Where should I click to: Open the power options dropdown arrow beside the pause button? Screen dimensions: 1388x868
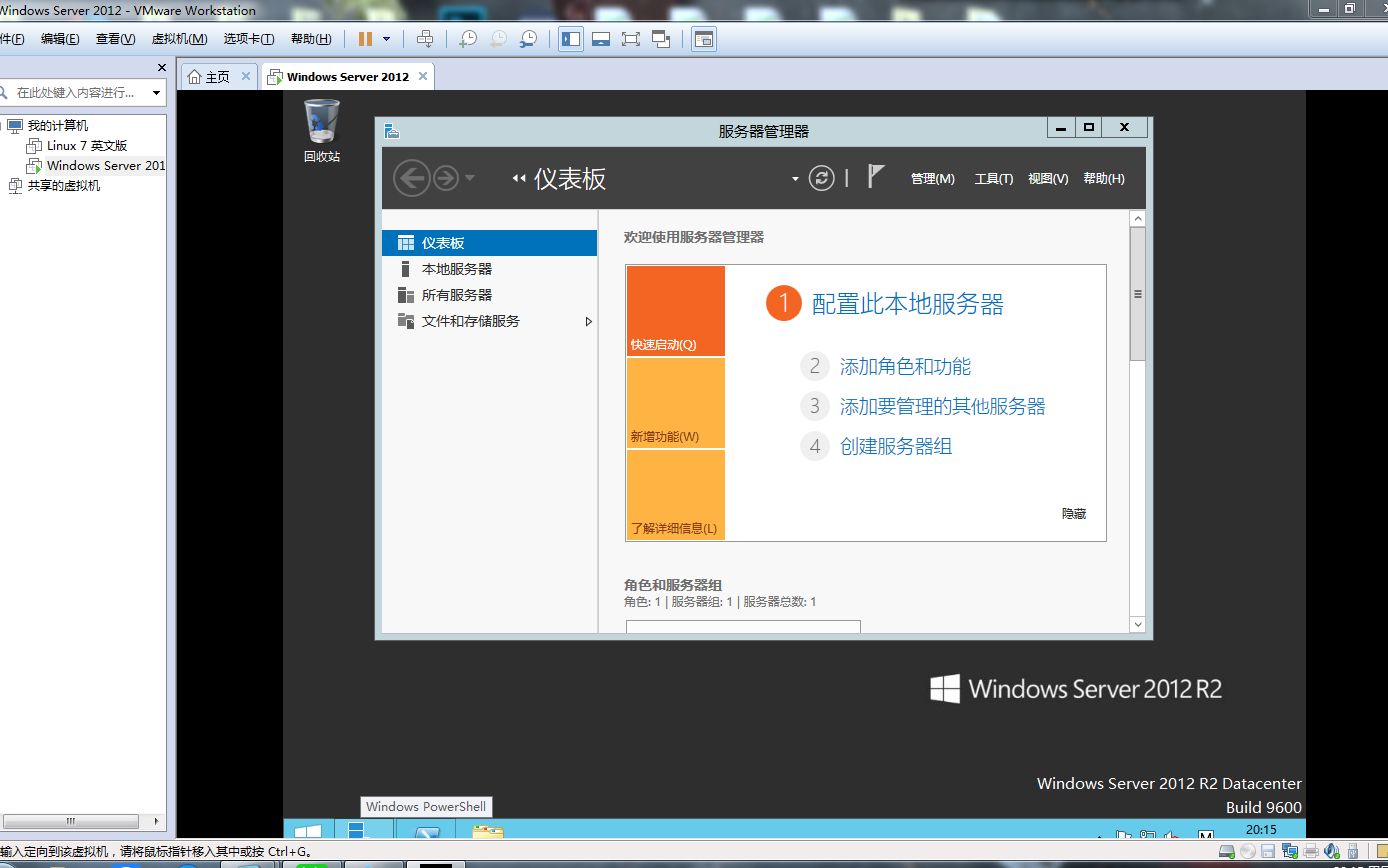pyautogui.click(x=386, y=39)
